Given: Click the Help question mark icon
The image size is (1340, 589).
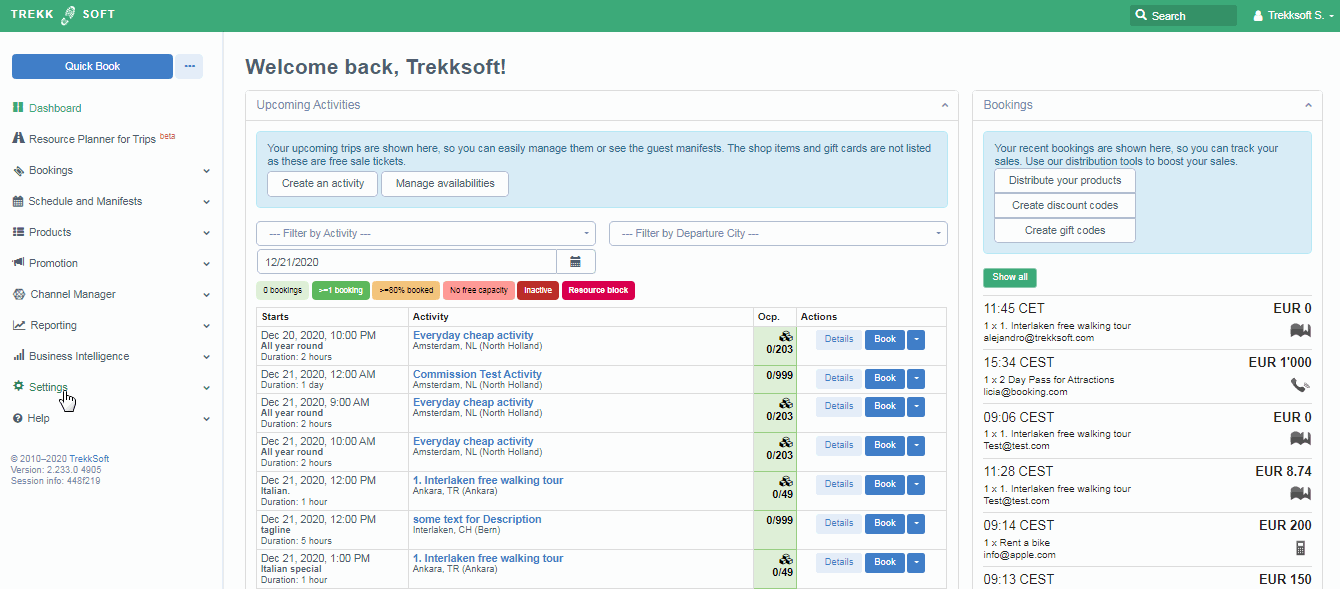Looking at the screenshot, I should point(17,418).
